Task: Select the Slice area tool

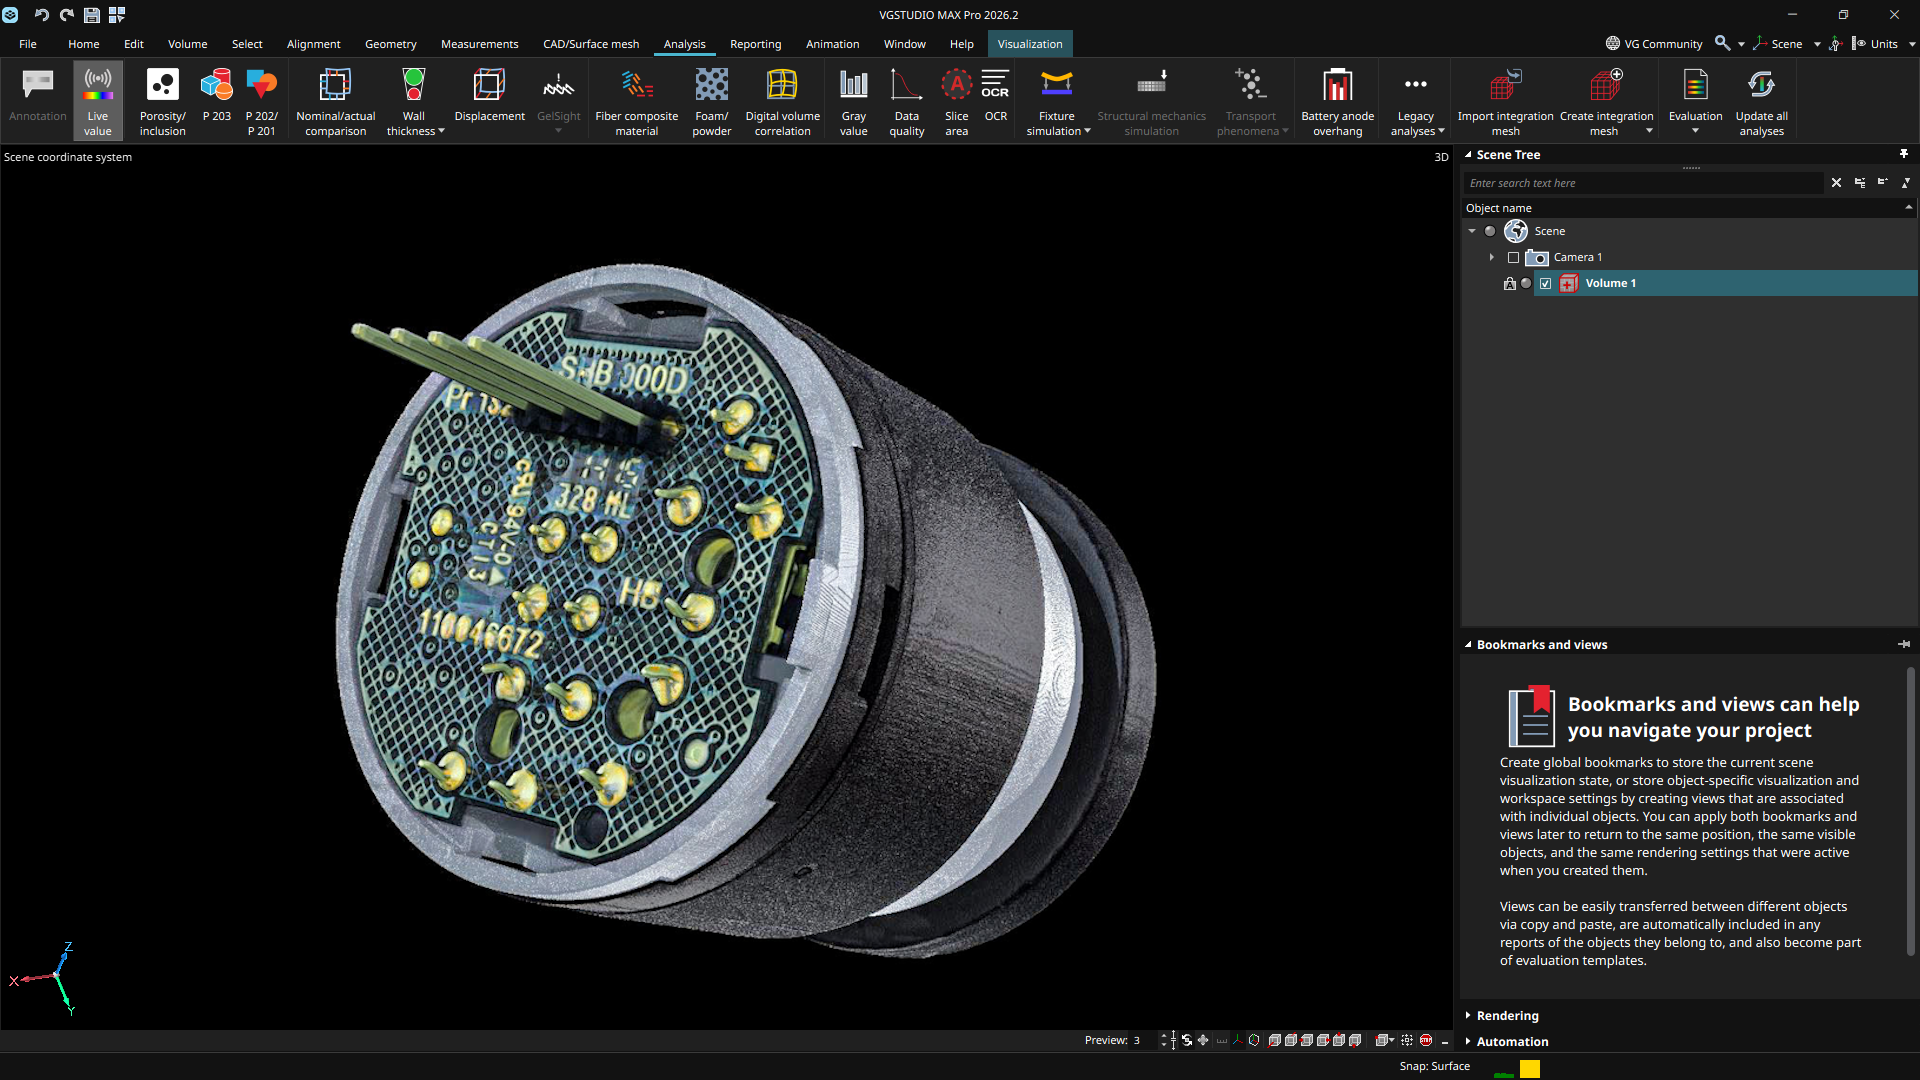Action: [x=957, y=101]
